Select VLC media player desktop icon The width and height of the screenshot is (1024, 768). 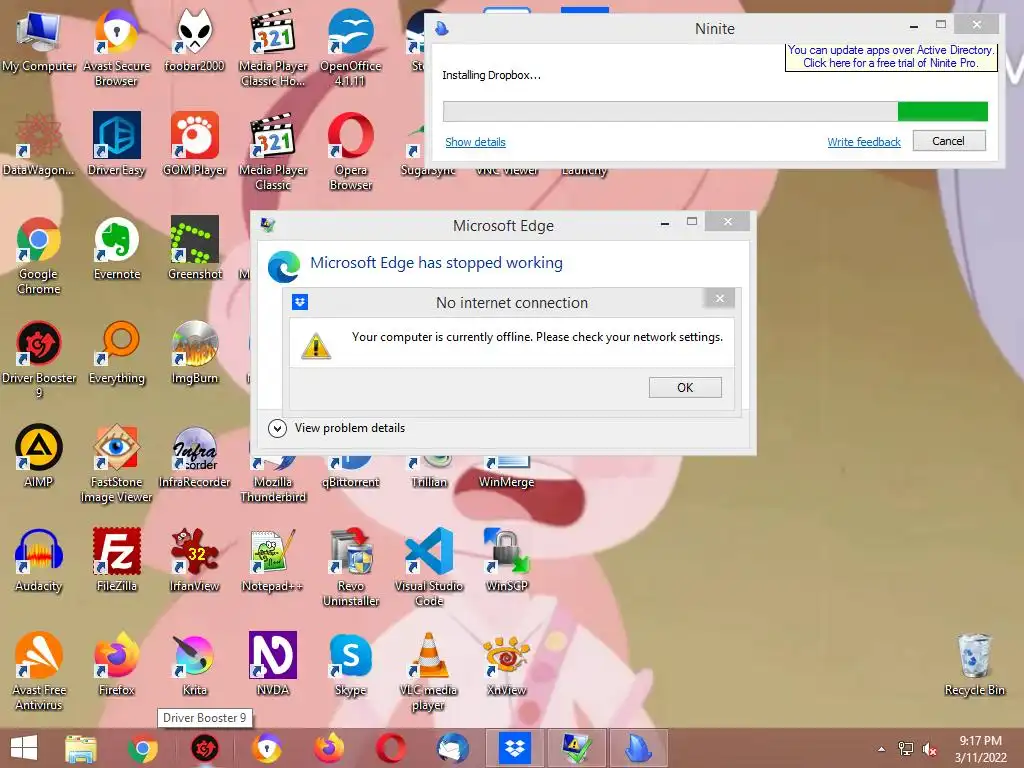pyautogui.click(x=428, y=671)
